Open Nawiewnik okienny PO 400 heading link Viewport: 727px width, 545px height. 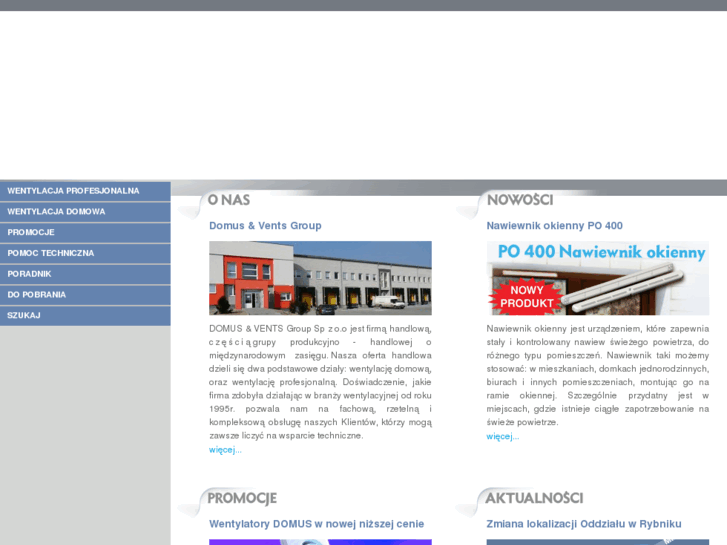tap(555, 226)
